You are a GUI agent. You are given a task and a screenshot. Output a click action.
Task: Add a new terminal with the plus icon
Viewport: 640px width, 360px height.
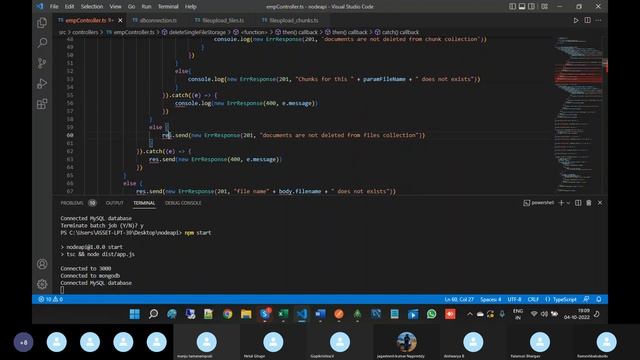click(x=561, y=203)
